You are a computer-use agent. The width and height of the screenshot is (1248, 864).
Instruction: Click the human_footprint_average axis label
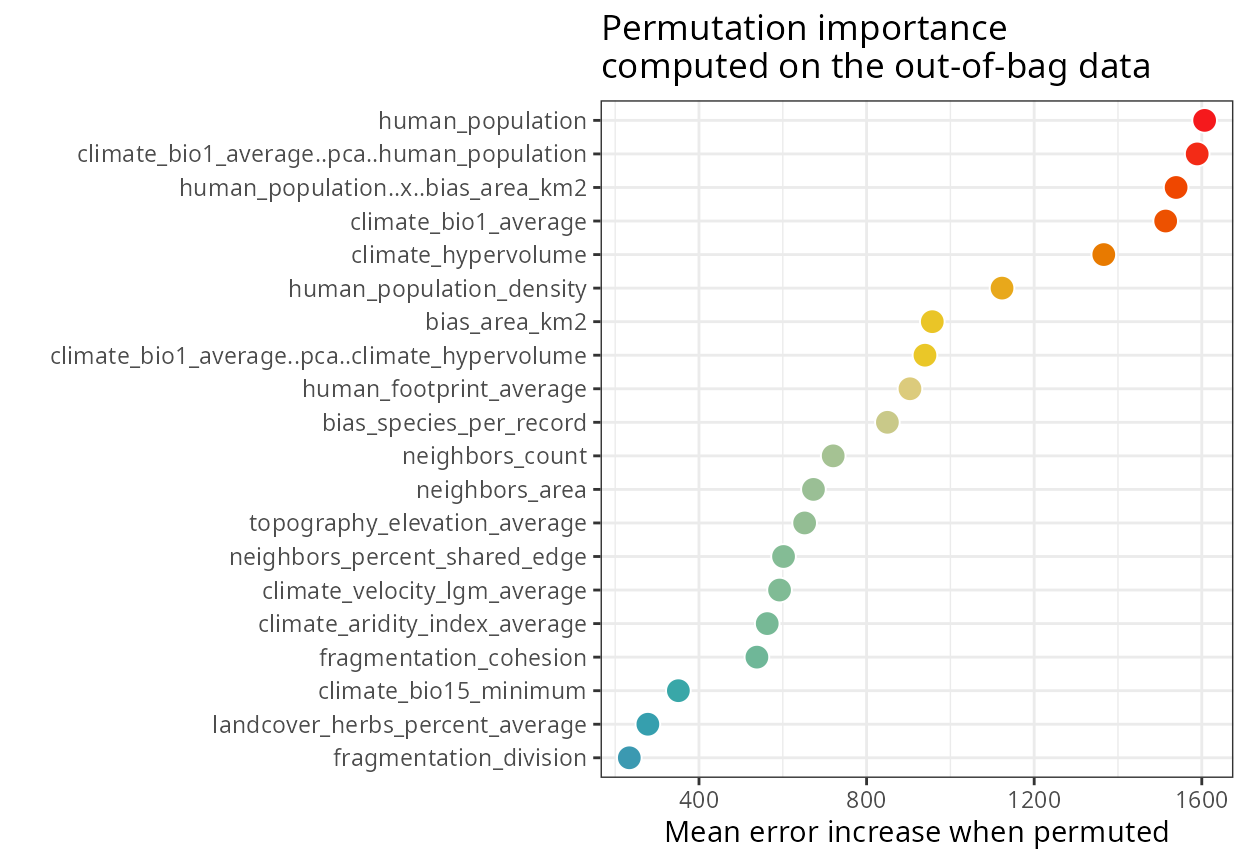(x=444, y=389)
